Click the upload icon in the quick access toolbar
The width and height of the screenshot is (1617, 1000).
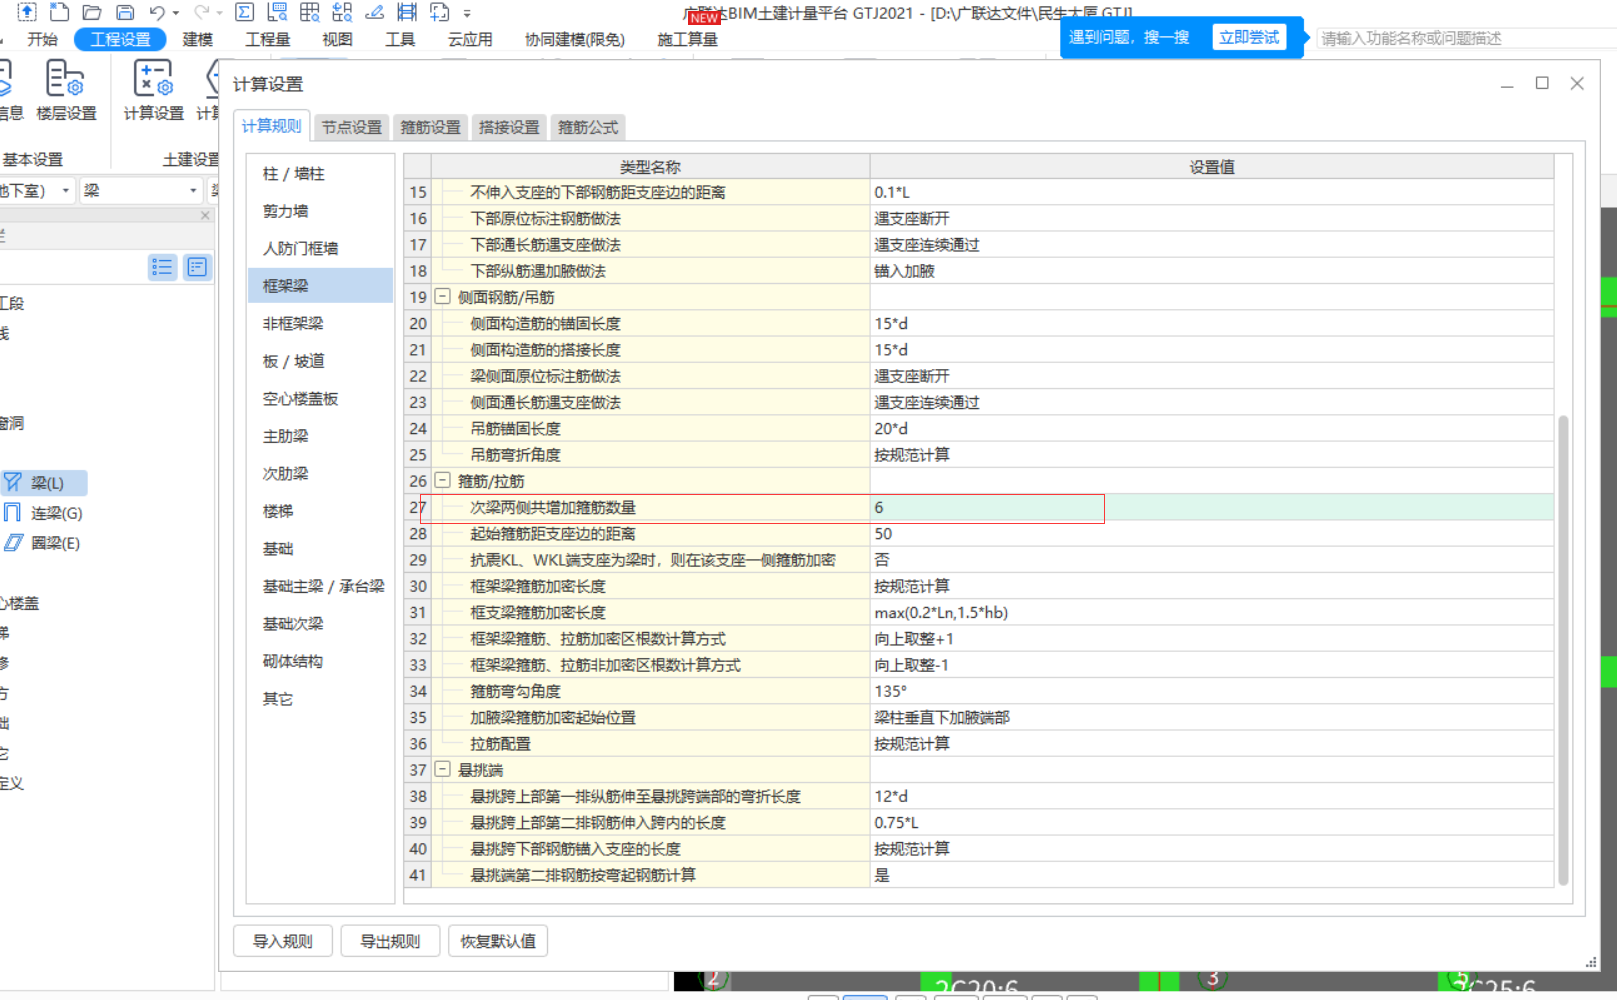pyautogui.click(x=27, y=12)
